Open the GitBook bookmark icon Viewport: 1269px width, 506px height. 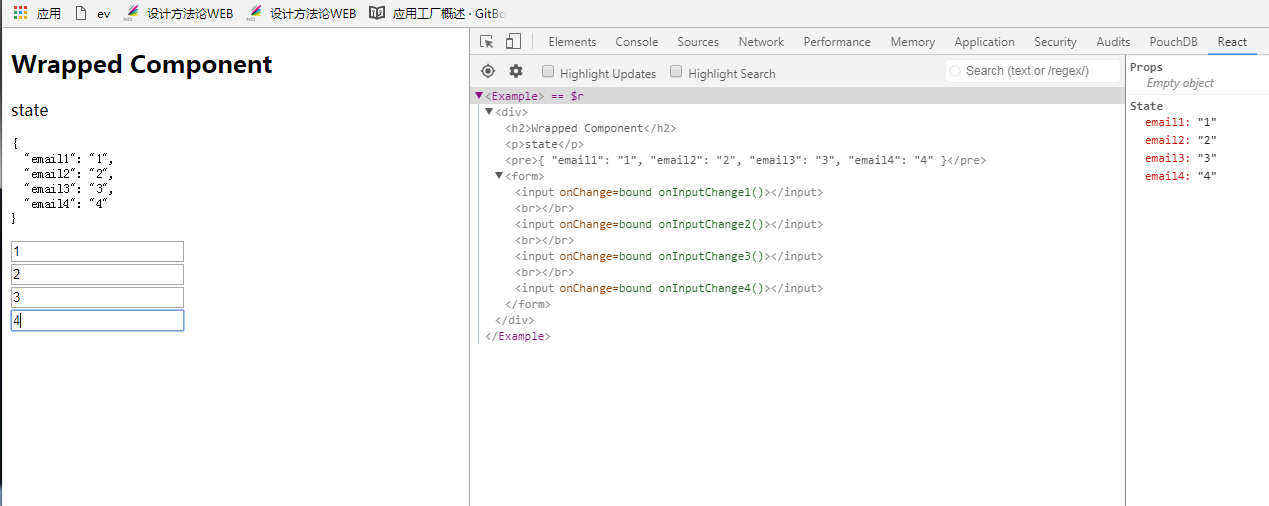[x=377, y=13]
